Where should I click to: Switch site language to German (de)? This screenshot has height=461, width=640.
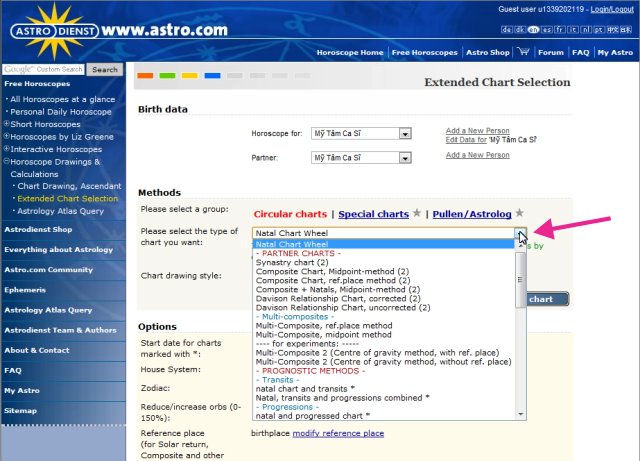pos(507,31)
